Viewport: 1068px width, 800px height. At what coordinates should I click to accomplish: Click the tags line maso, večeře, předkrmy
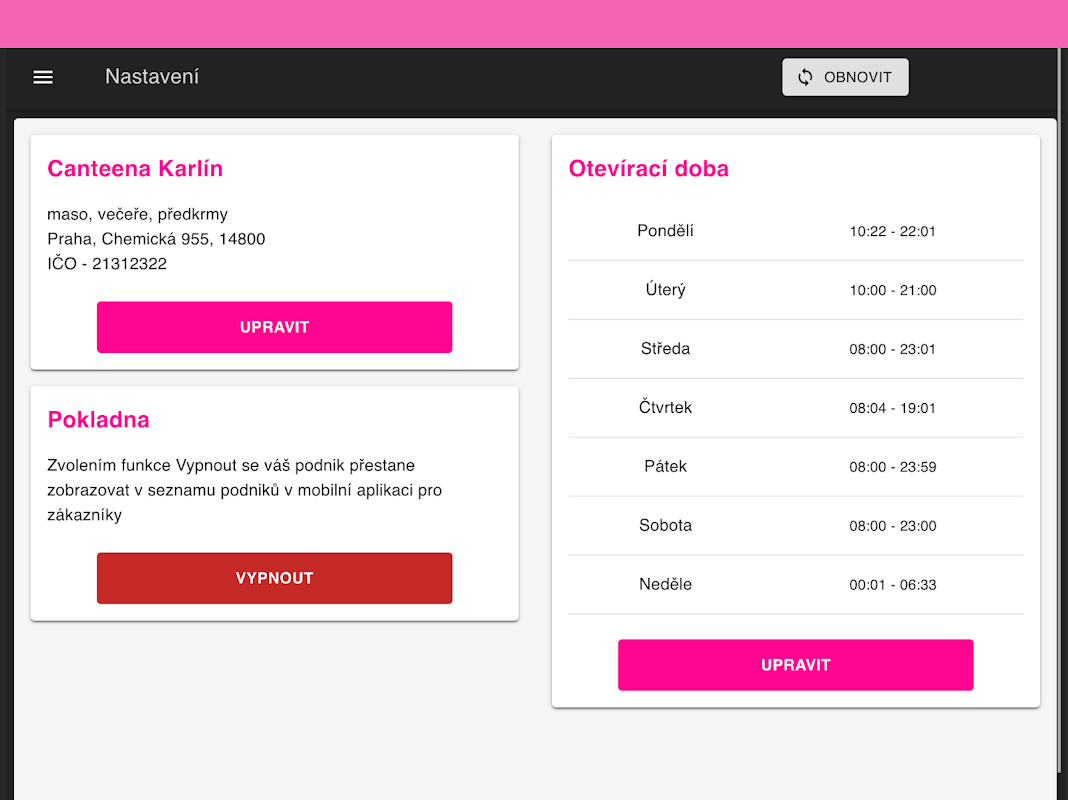point(137,214)
